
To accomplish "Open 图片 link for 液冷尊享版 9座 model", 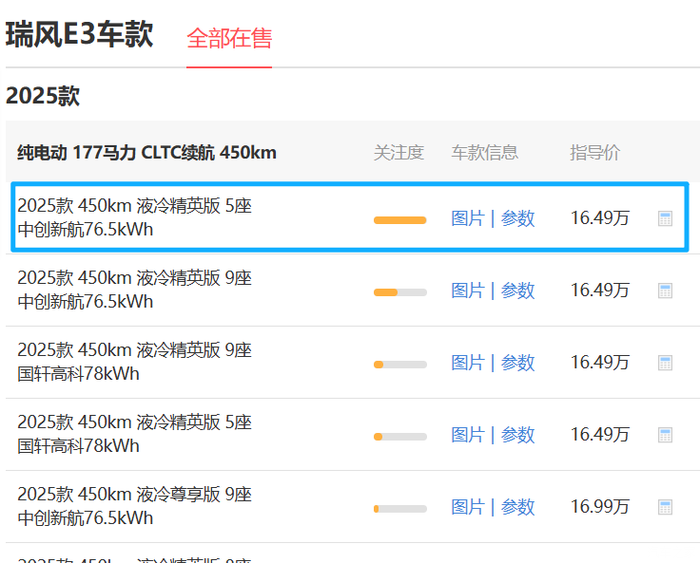I will 467,507.
